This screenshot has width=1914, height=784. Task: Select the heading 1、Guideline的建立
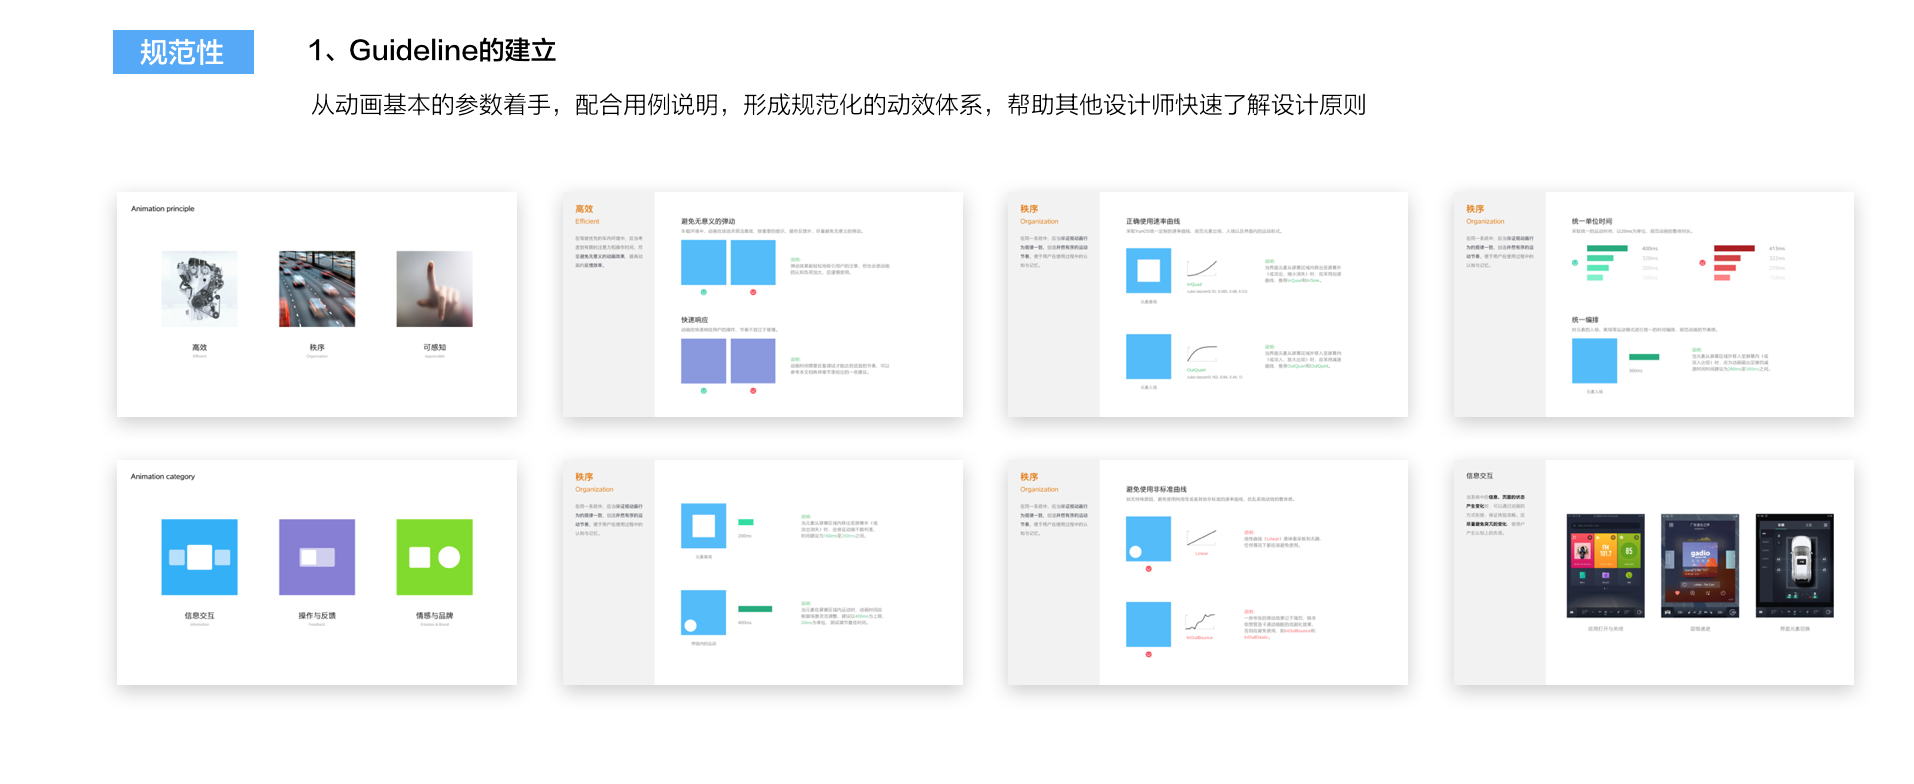click(x=432, y=50)
